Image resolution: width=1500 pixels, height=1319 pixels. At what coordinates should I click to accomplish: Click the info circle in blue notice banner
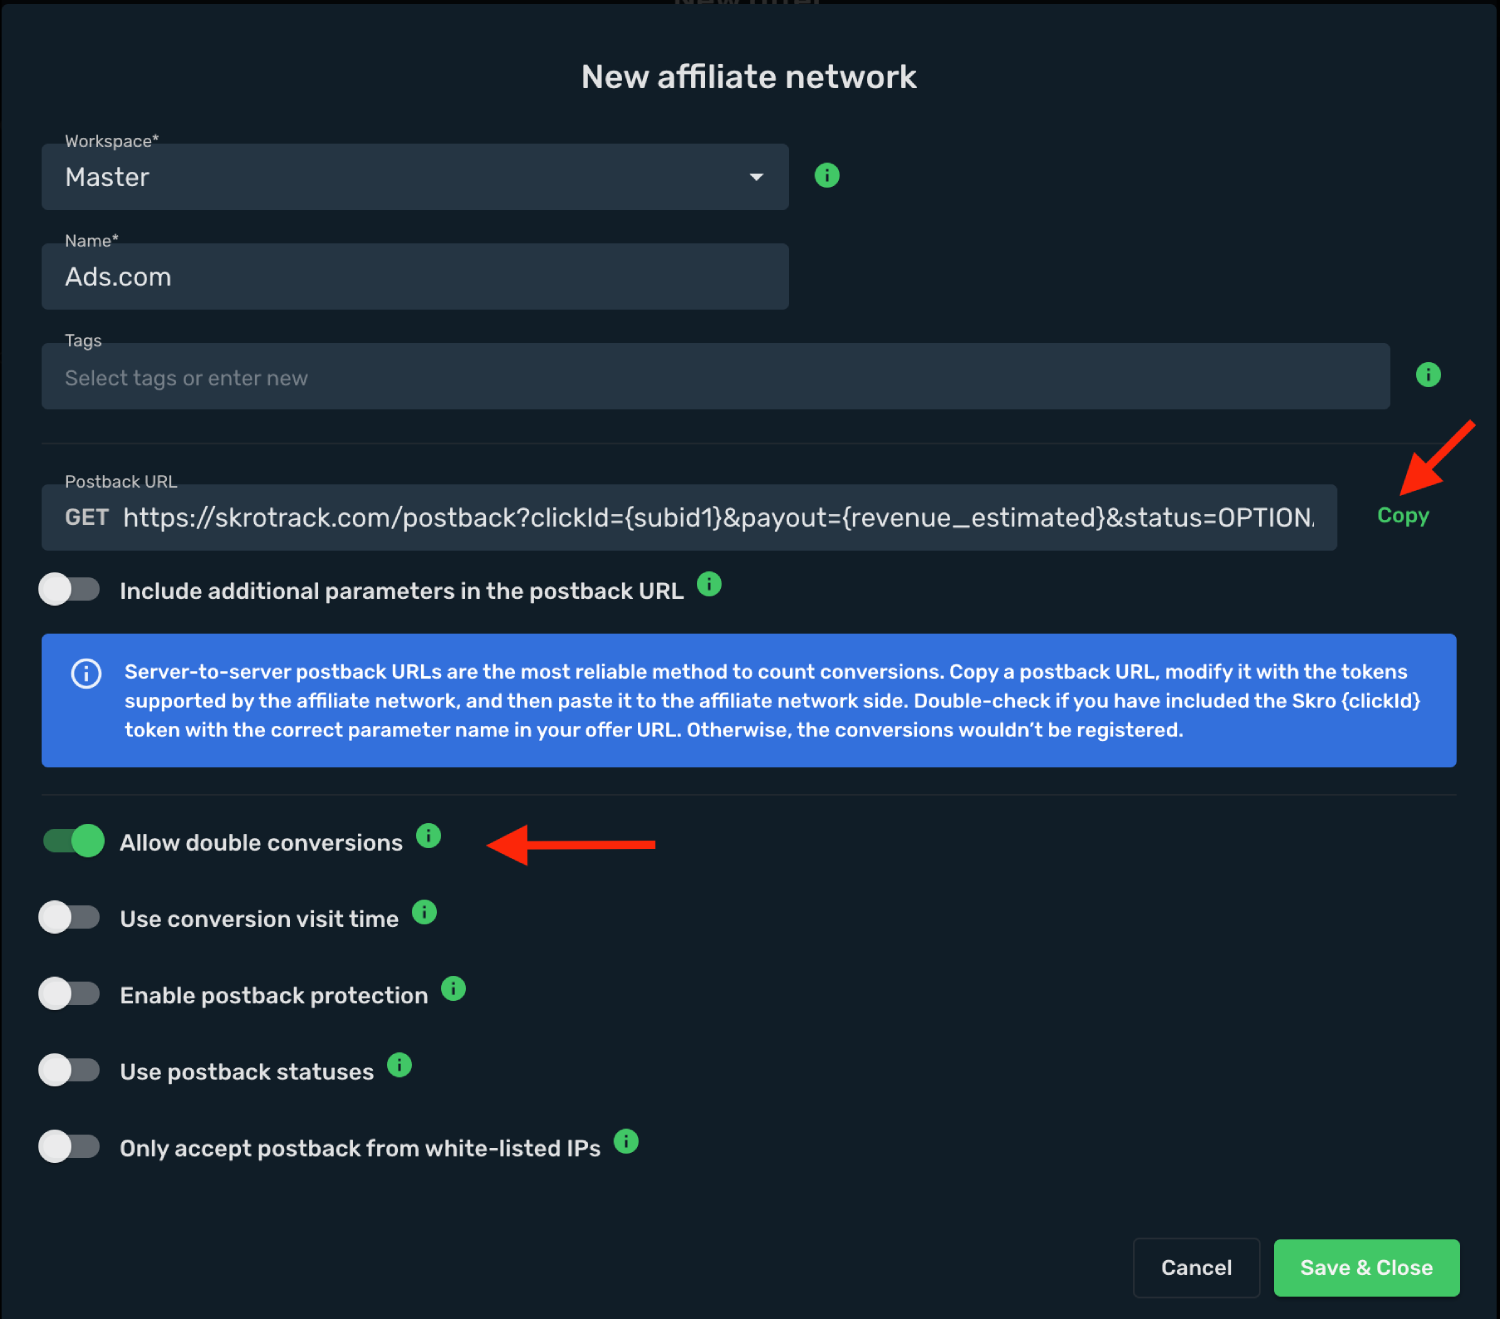(86, 674)
